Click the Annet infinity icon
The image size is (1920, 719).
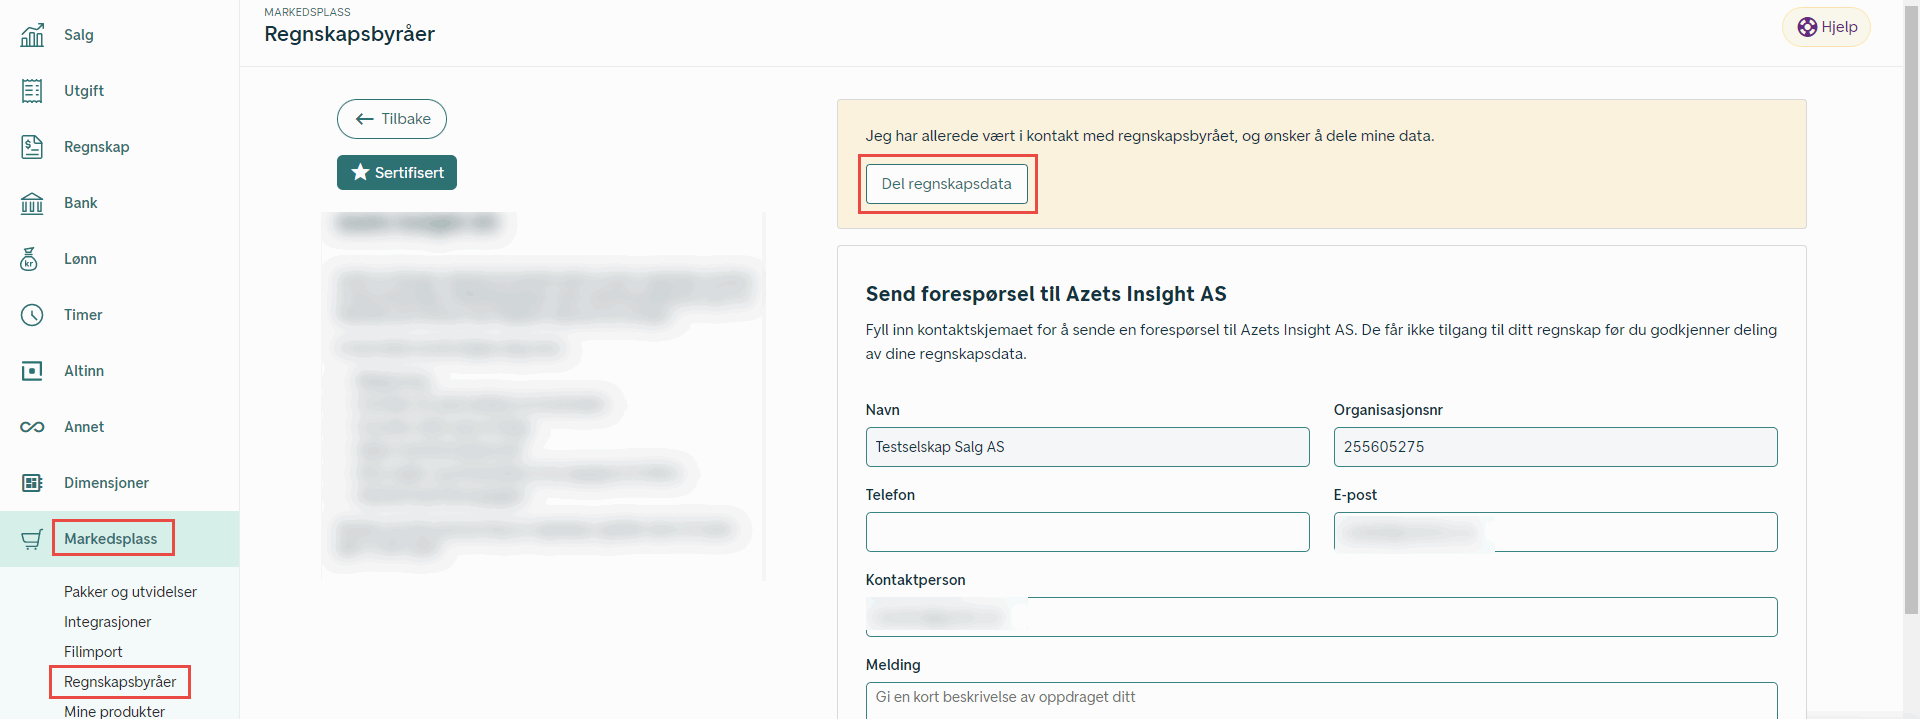[x=32, y=427]
